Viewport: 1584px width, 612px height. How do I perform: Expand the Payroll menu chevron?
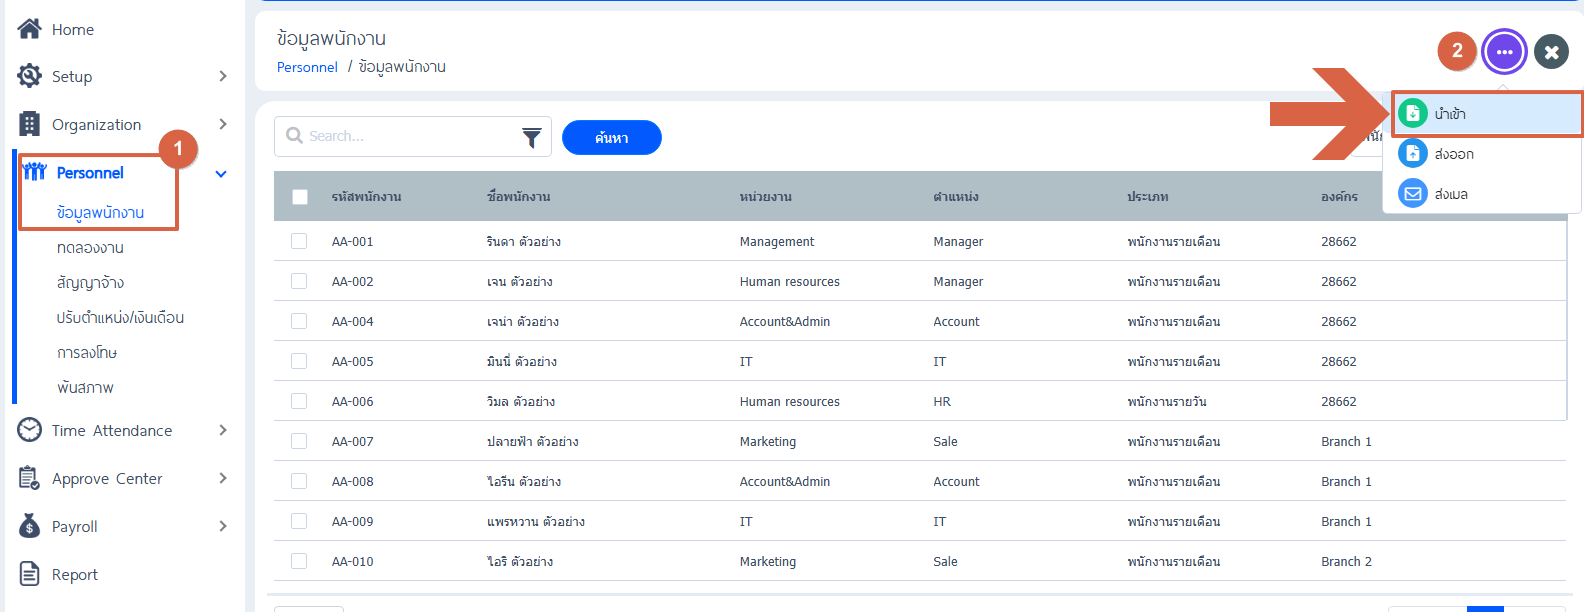(222, 526)
